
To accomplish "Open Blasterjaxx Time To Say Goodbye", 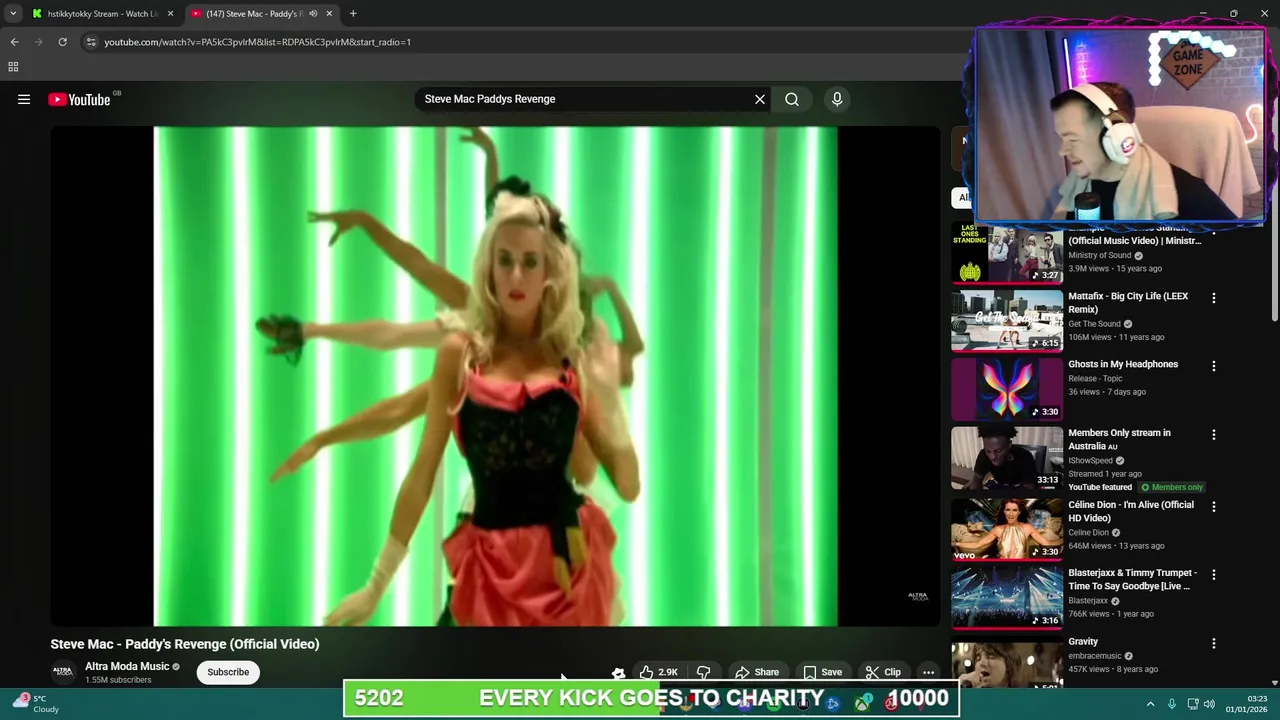I will point(1132,579).
